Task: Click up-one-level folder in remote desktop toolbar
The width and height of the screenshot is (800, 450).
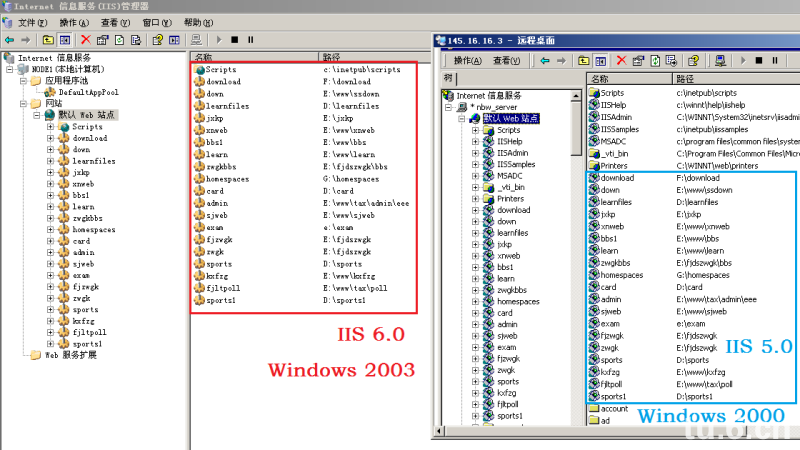Action: [584, 61]
